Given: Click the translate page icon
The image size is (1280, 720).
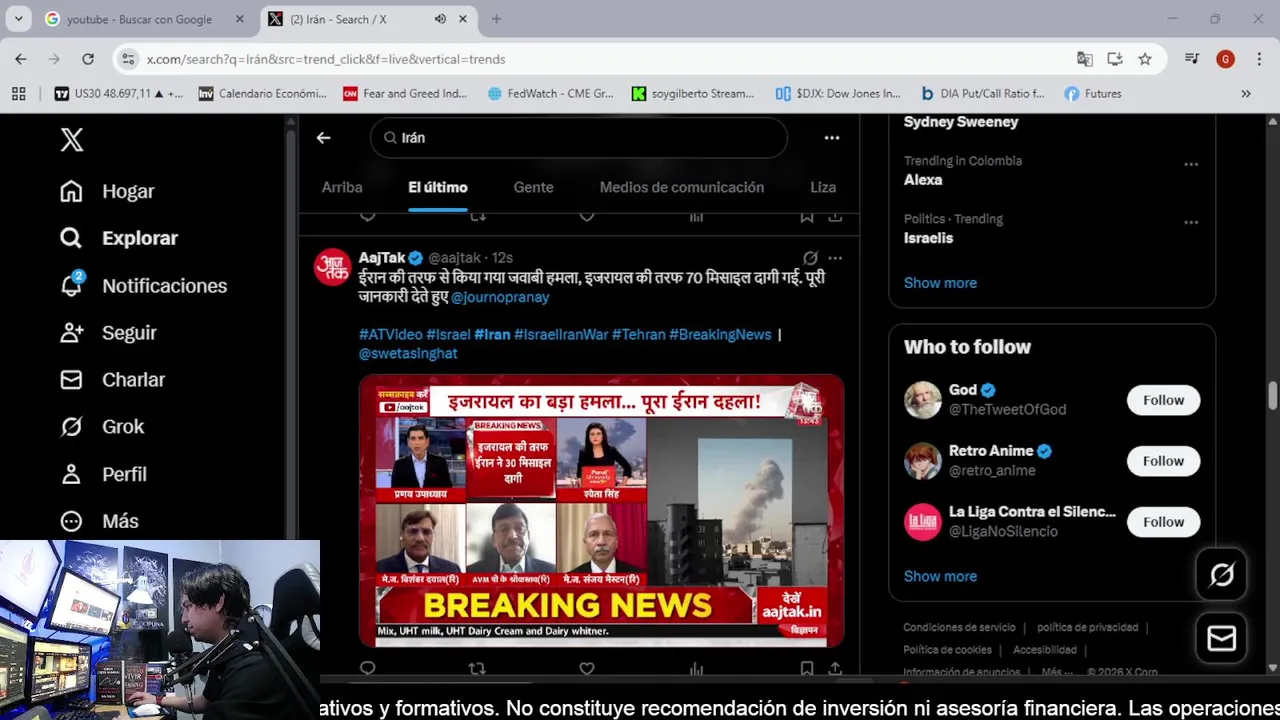Looking at the screenshot, I should (1084, 59).
